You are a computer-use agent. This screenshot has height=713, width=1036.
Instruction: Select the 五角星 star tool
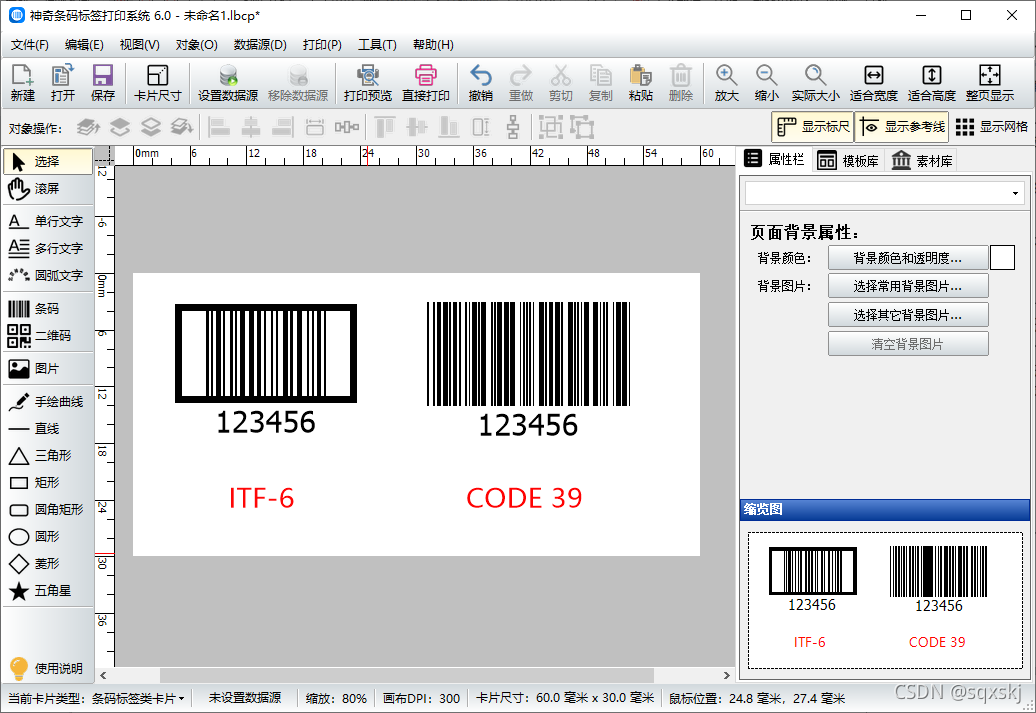tap(48, 591)
